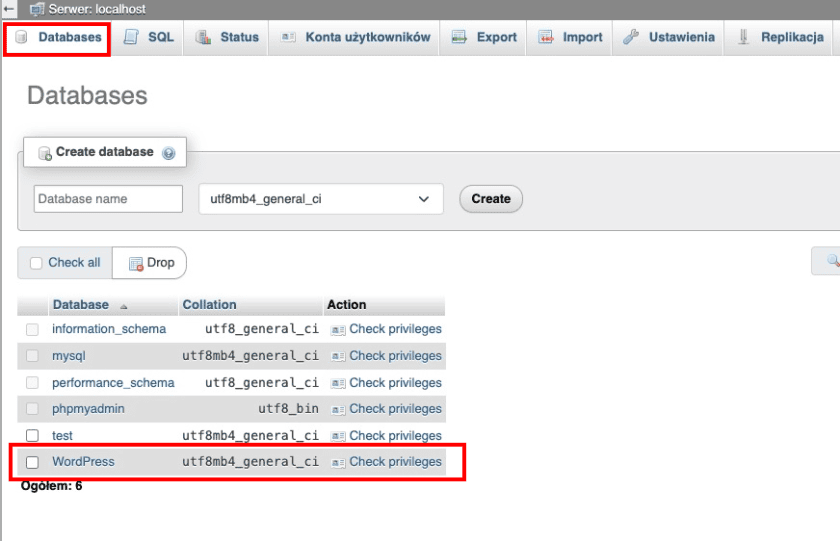Open the information_schema database
Image resolution: width=840 pixels, height=541 pixels.
point(109,329)
